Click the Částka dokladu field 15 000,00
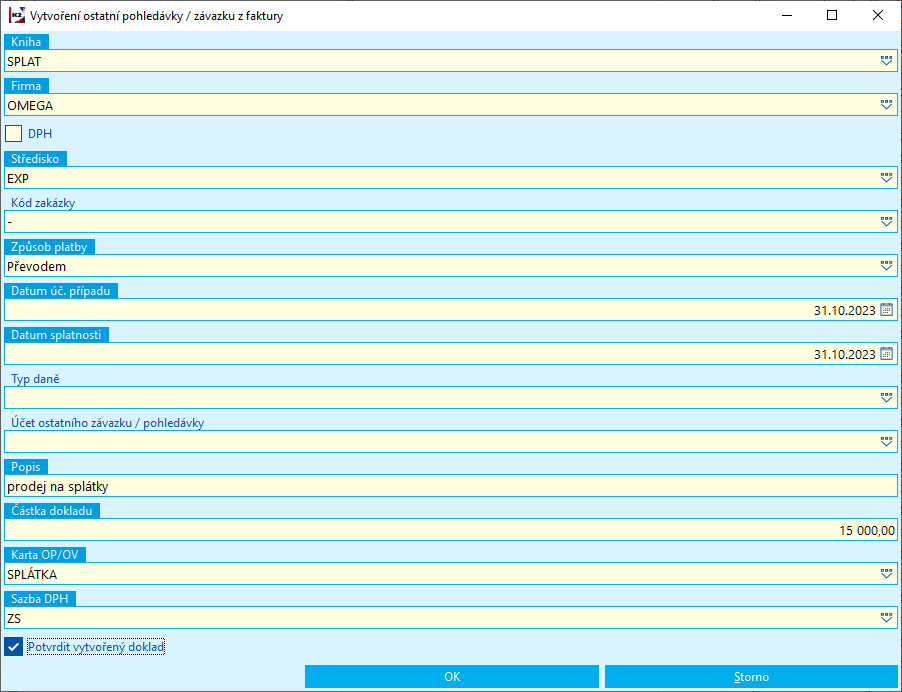 pos(451,530)
